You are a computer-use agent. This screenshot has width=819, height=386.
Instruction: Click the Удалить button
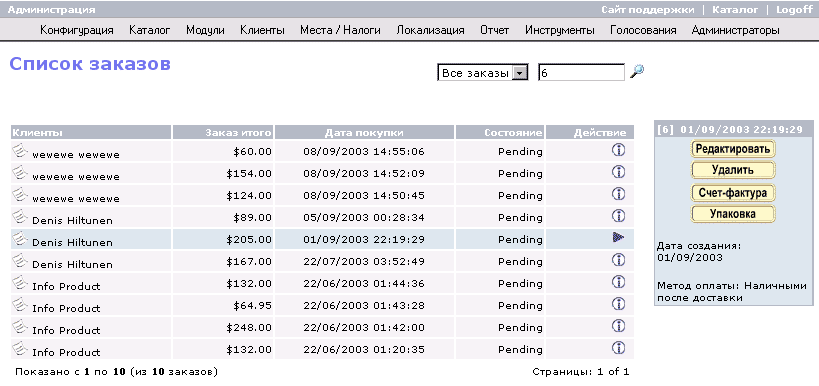pos(733,170)
